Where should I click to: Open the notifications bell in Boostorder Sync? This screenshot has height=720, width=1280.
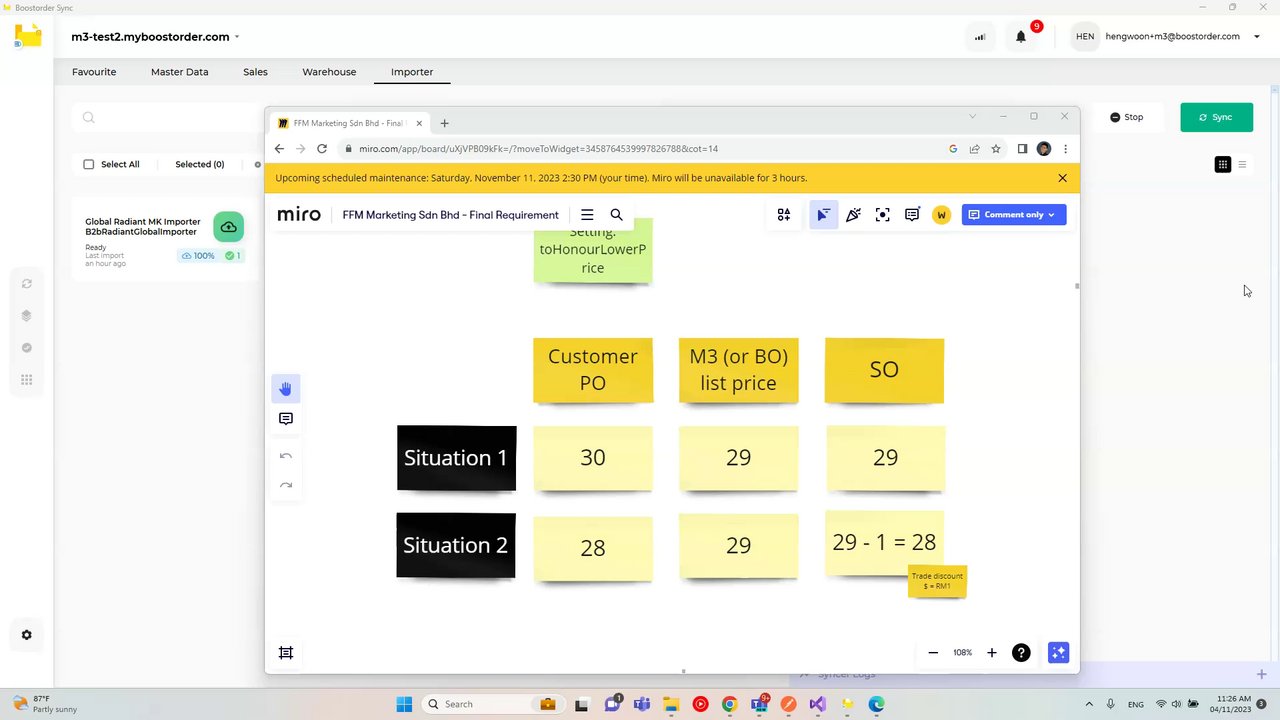click(1021, 37)
